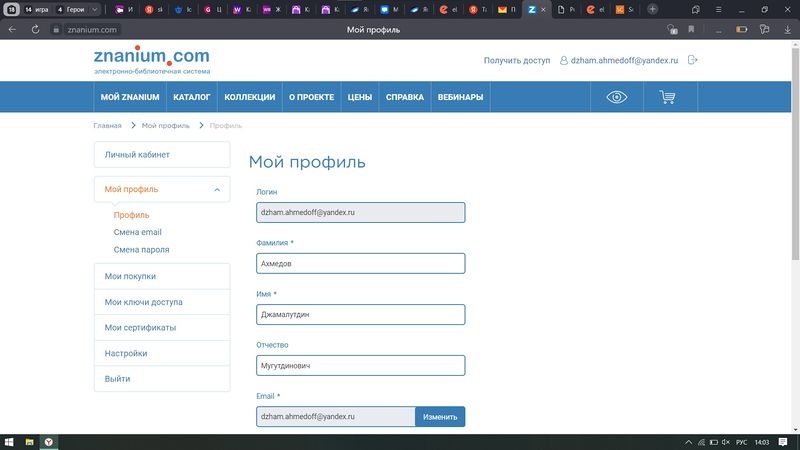Go to Главная in breadcrumbs
The image size is (800, 450).
point(107,126)
